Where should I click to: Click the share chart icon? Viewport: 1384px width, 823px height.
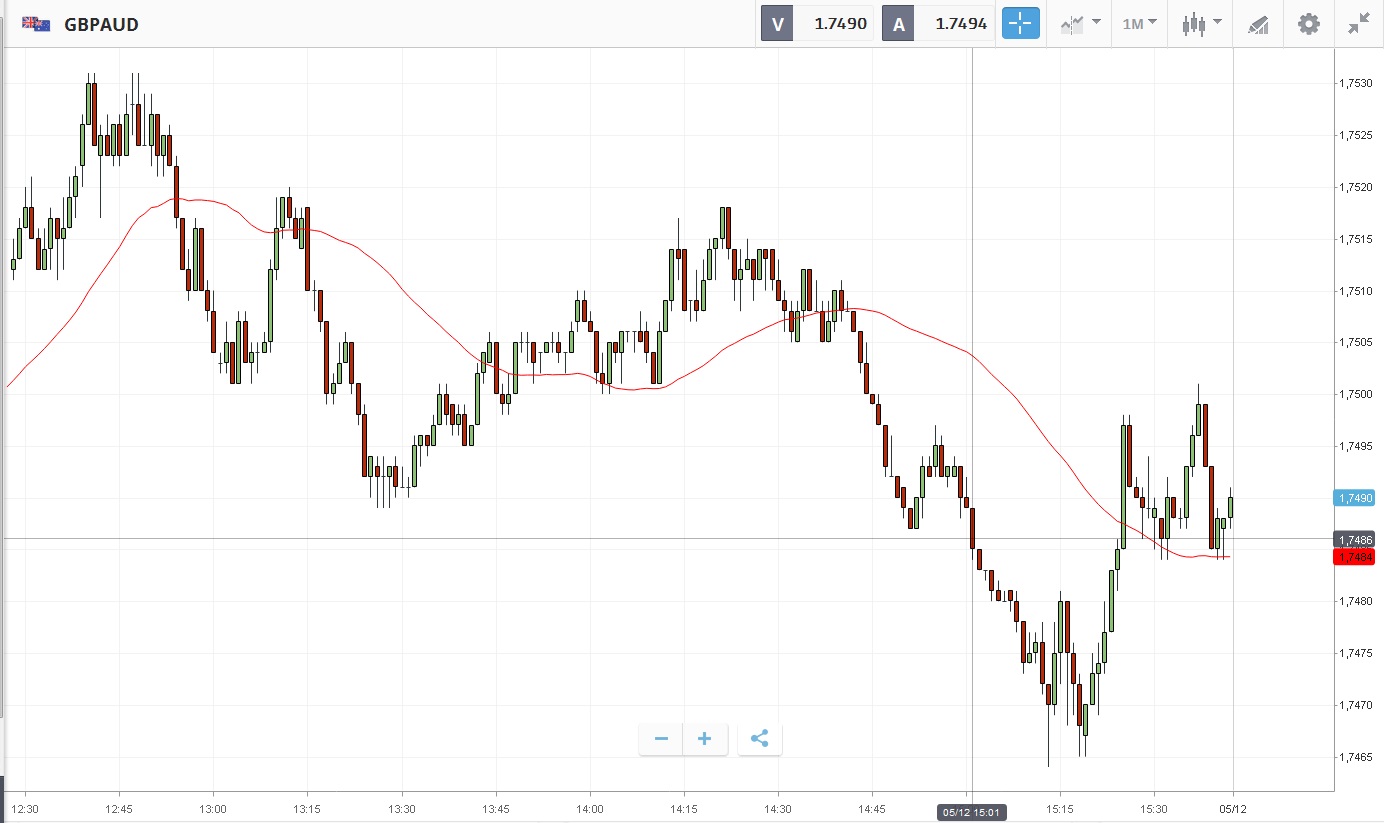[x=759, y=739]
